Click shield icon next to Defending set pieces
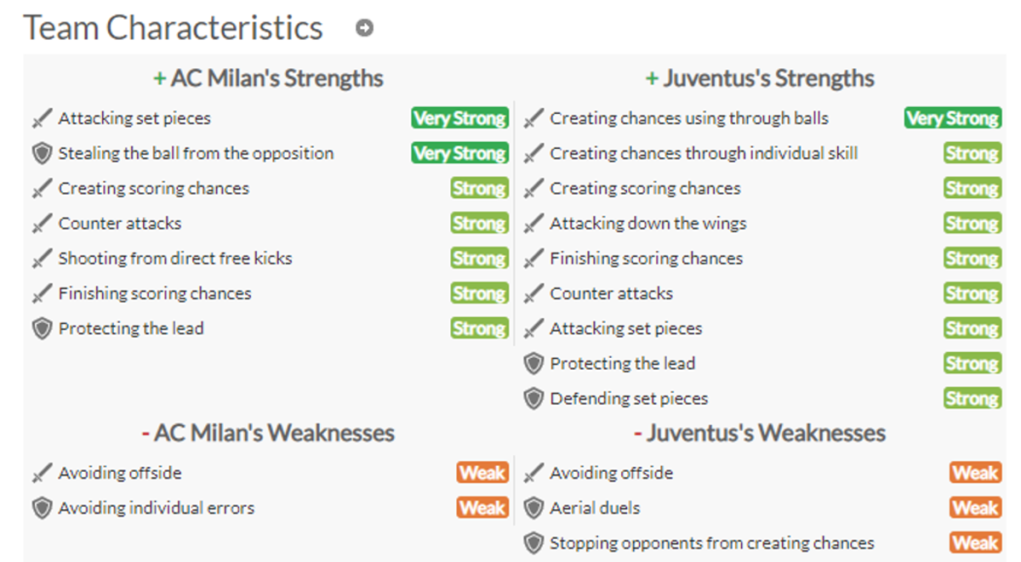 pyautogui.click(x=533, y=399)
